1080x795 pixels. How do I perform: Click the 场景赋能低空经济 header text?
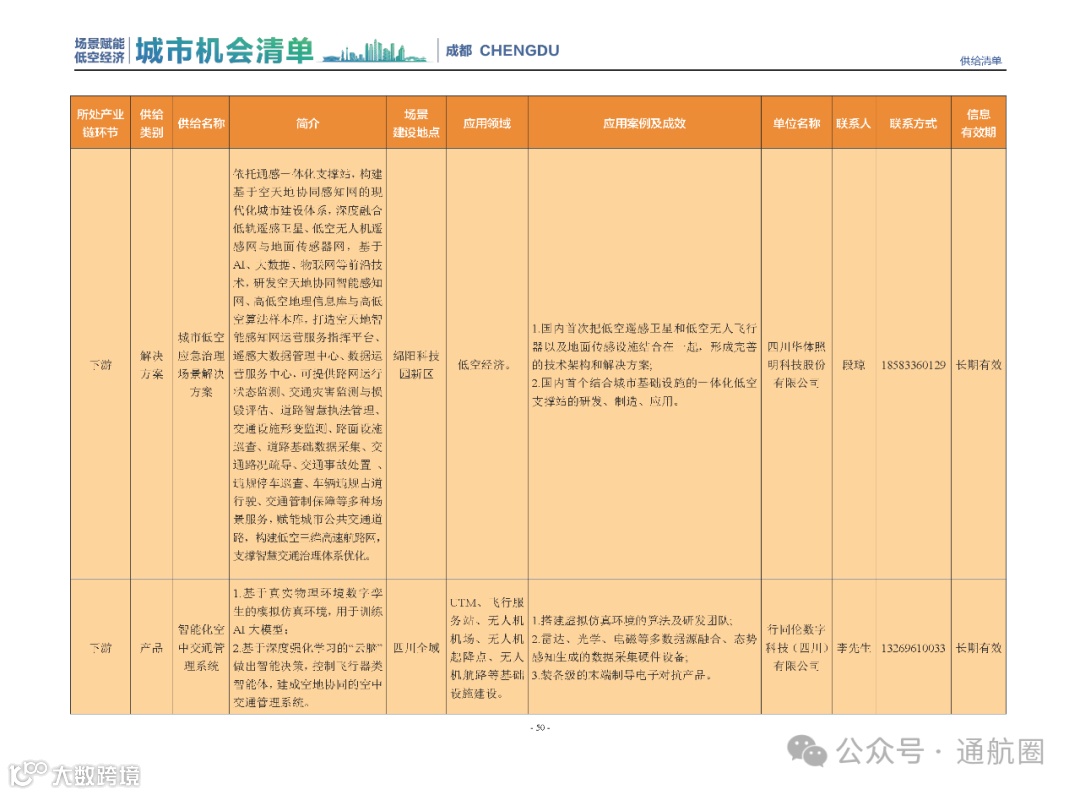point(99,50)
